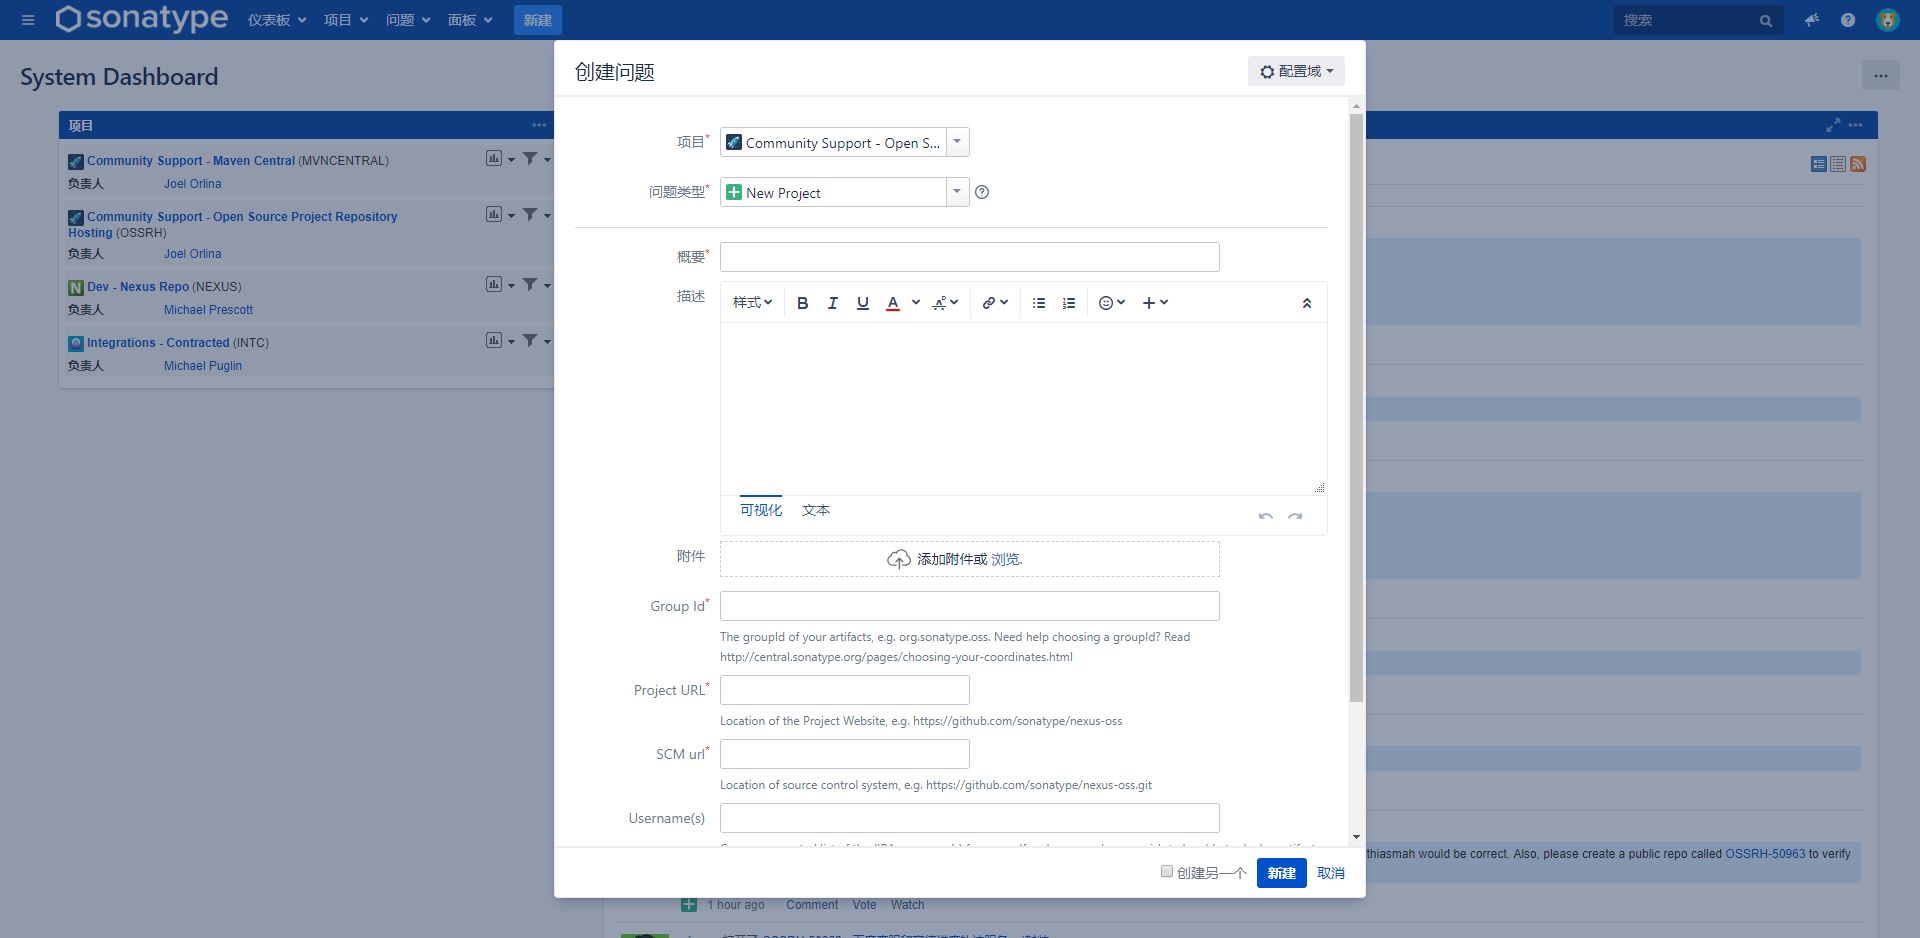
Task: Open the 样式 text style dropdown
Action: (752, 303)
